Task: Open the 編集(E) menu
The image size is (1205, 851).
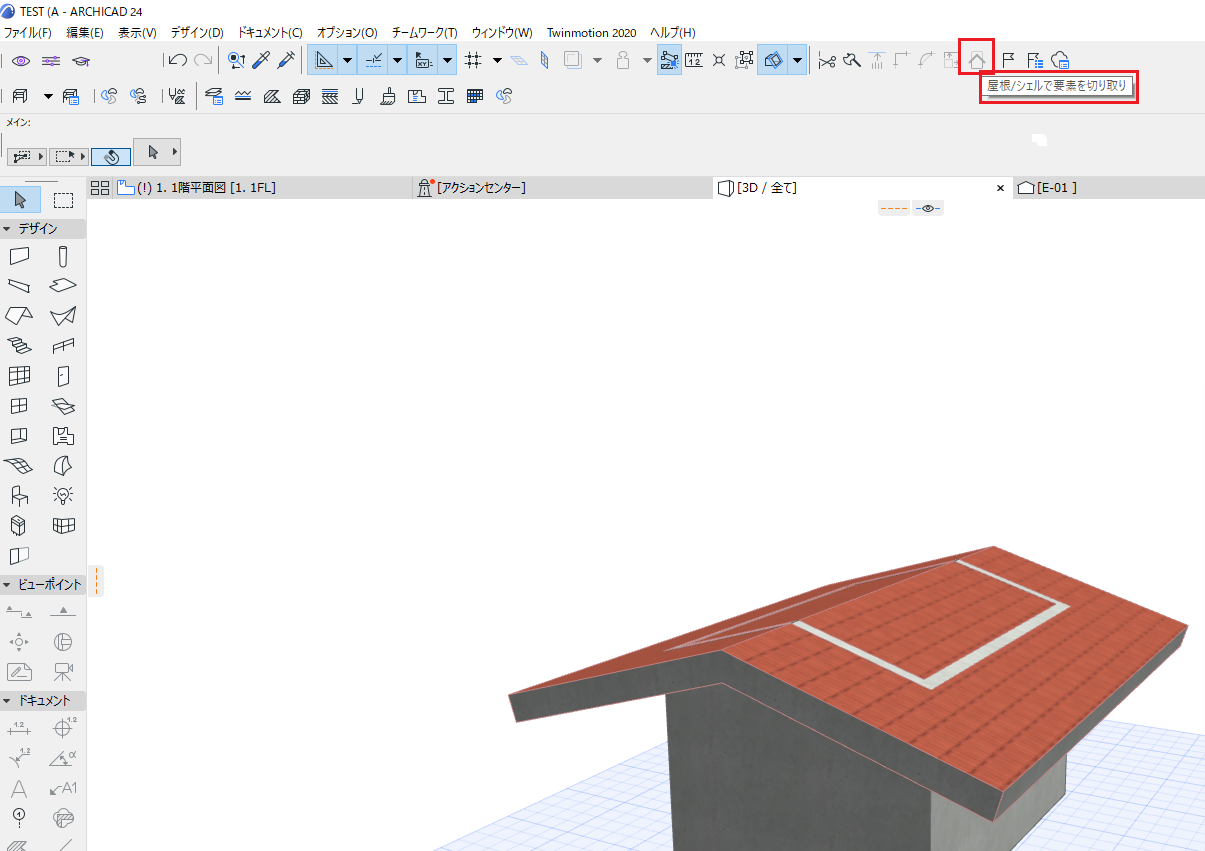Action: [85, 33]
